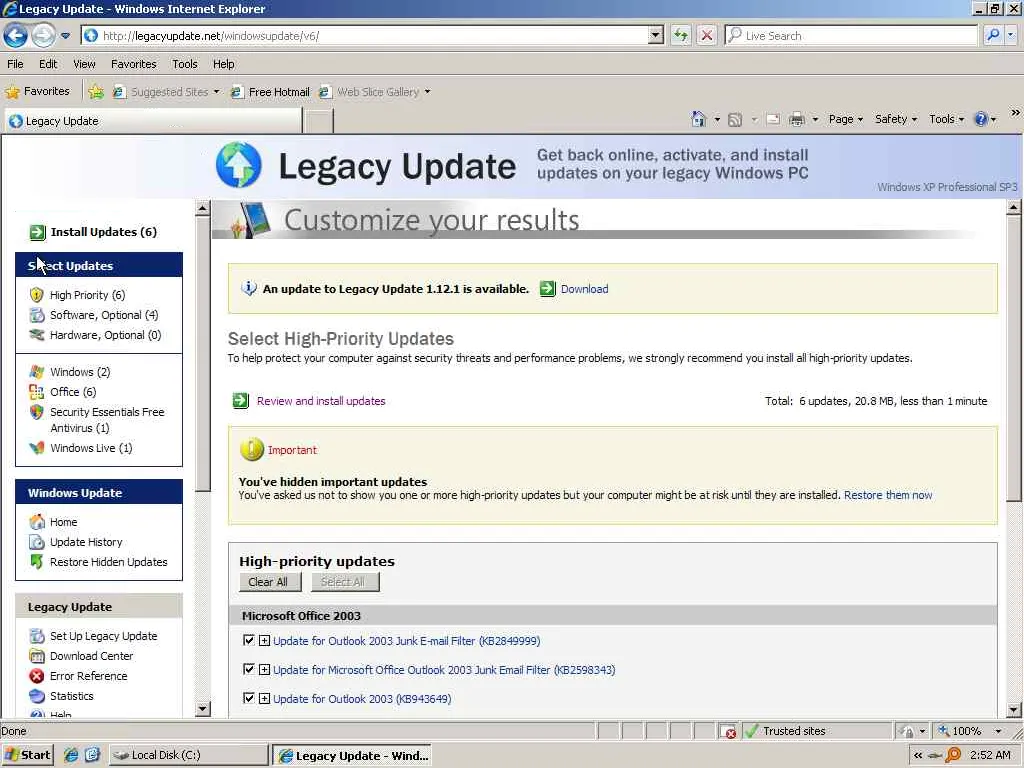1024x768 pixels.
Task: Expand details for KB2849999 update
Action: point(264,641)
